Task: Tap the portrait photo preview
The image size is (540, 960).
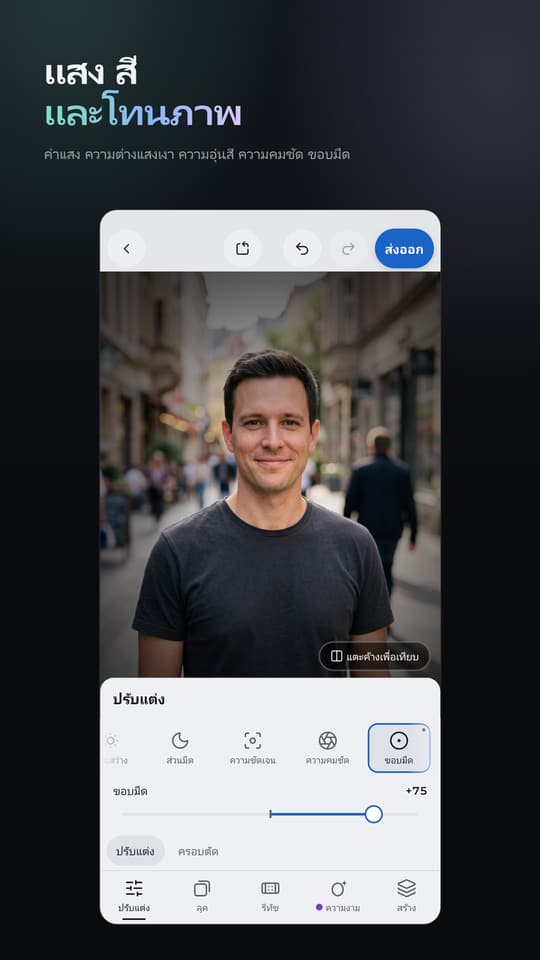Action: point(270,474)
